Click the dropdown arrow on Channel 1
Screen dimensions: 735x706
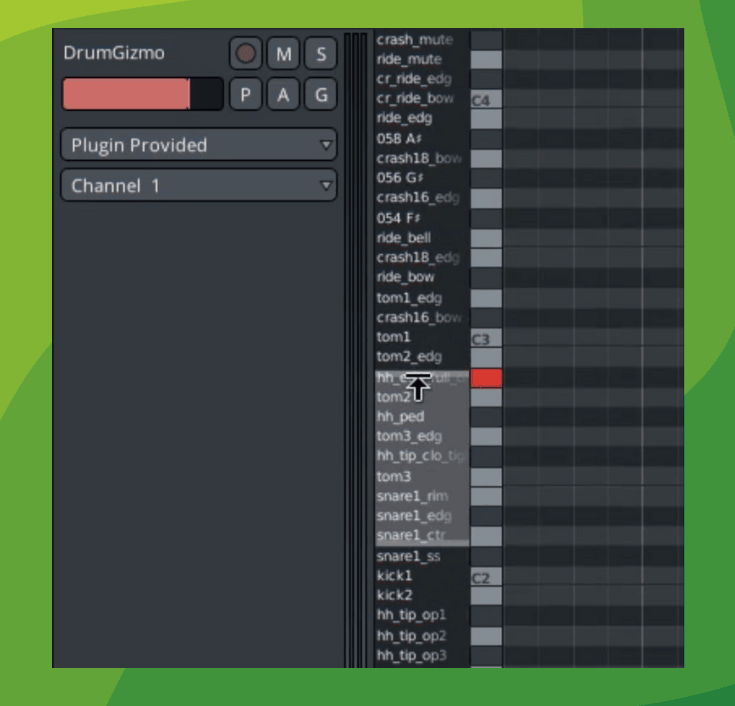coord(324,186)
